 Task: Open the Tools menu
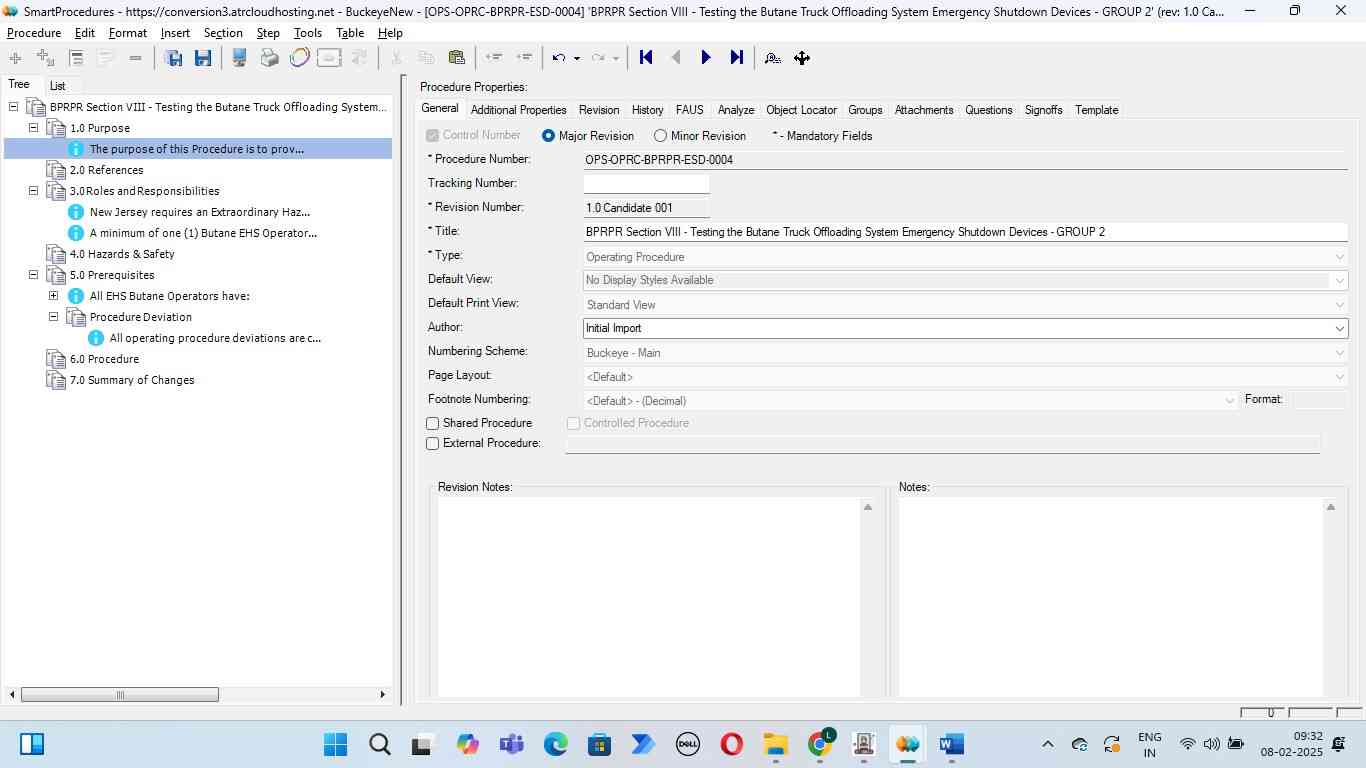308,33
